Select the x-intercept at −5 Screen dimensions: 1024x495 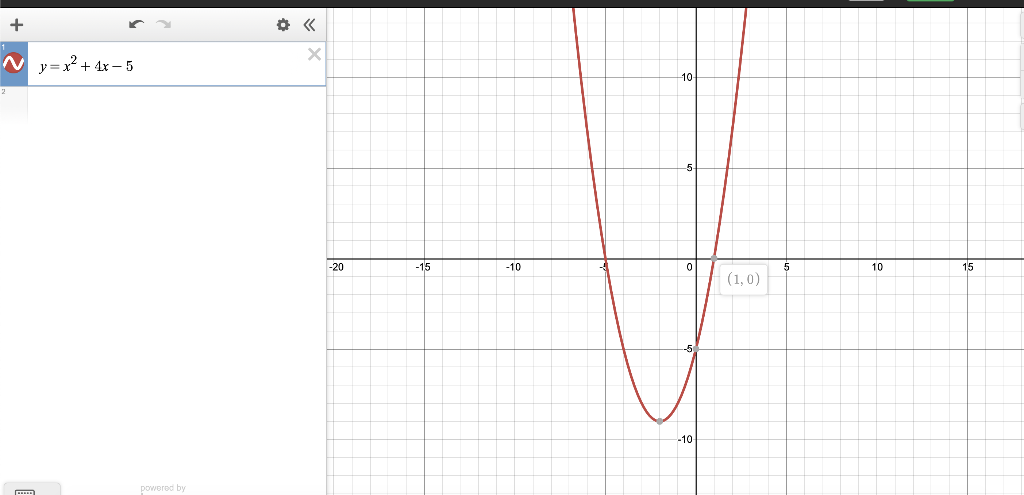click(605, 259)
